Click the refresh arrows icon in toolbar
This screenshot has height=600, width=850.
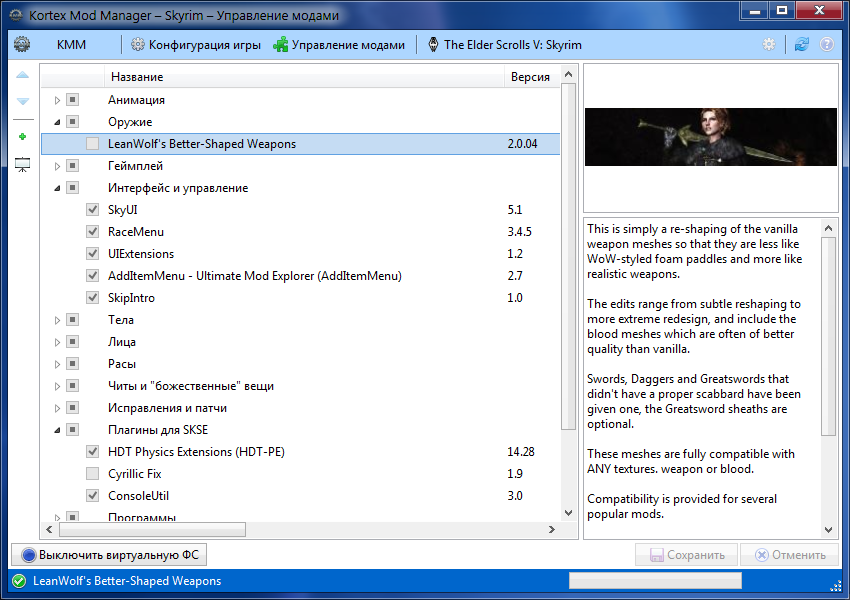click(802, 44)
